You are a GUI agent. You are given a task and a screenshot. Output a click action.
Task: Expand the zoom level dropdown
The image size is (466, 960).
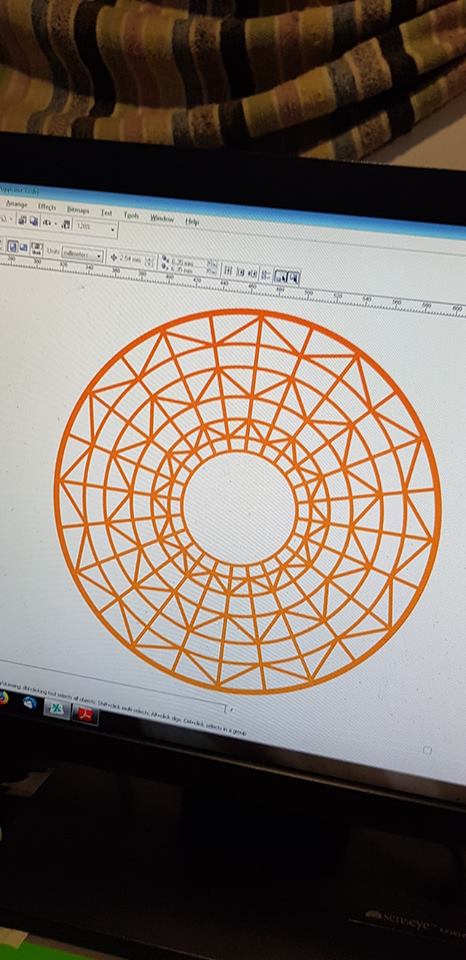(x=113, y=231)
